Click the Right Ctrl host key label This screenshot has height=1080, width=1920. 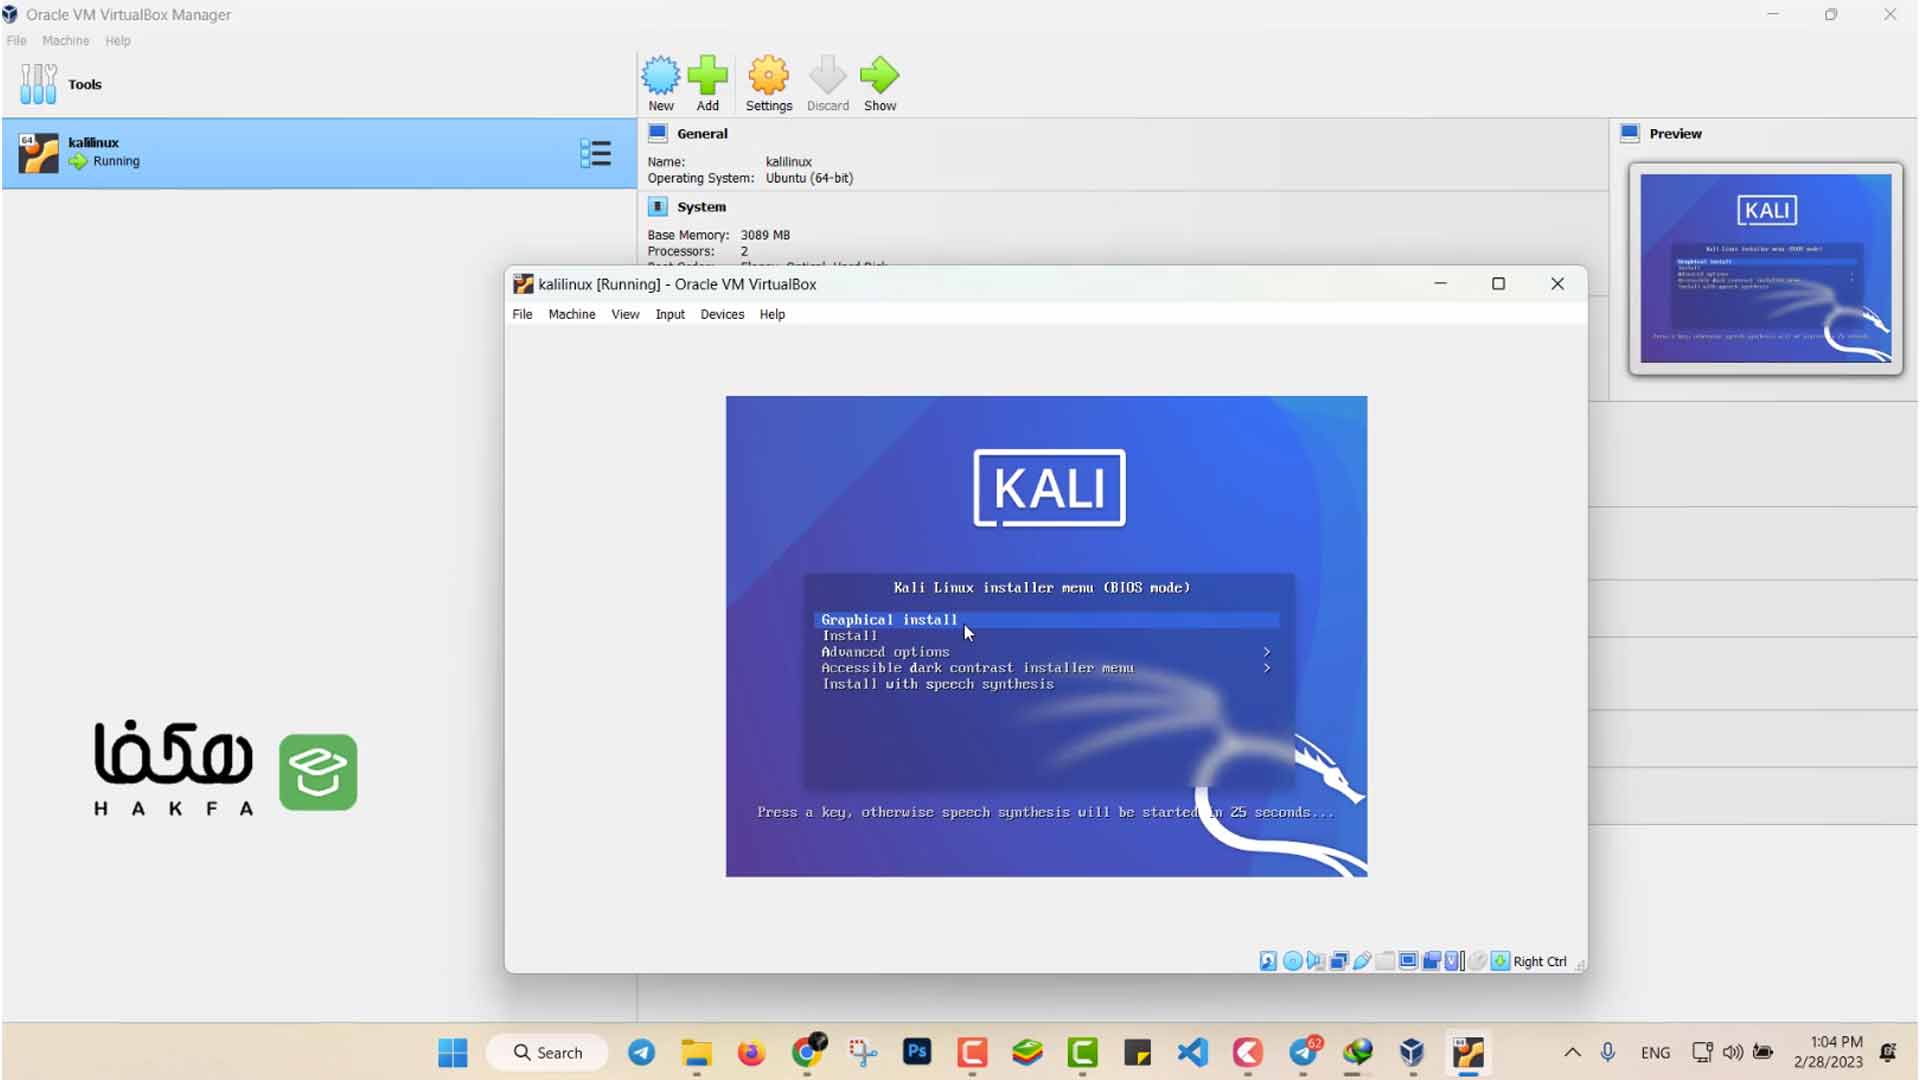pyautogui.click(x=1540, y=961)
